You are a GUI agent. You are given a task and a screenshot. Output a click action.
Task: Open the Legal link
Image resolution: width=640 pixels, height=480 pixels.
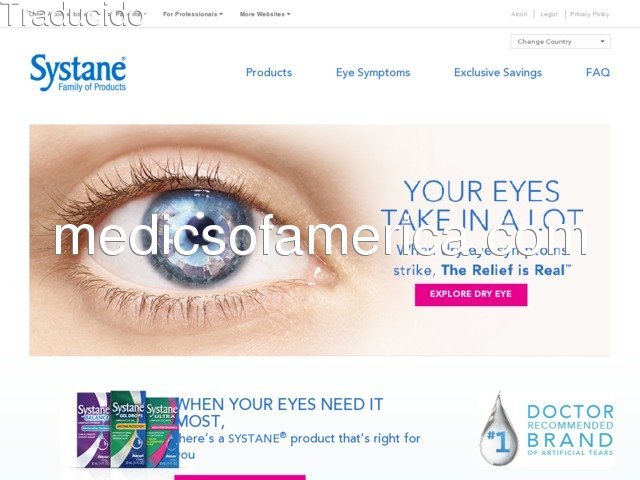[549, 14]
